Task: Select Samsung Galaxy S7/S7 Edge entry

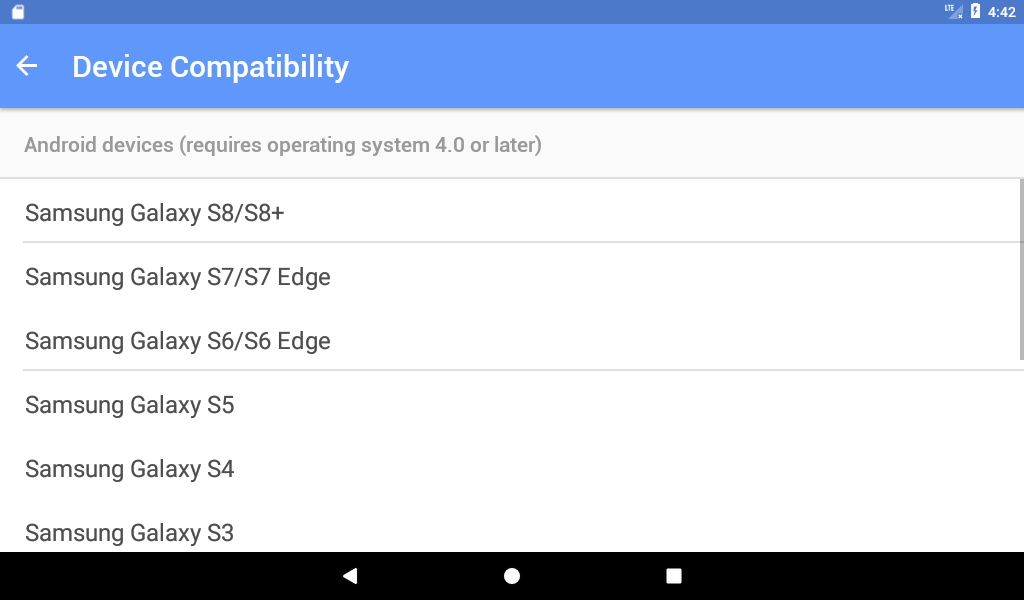Action: 178,276
